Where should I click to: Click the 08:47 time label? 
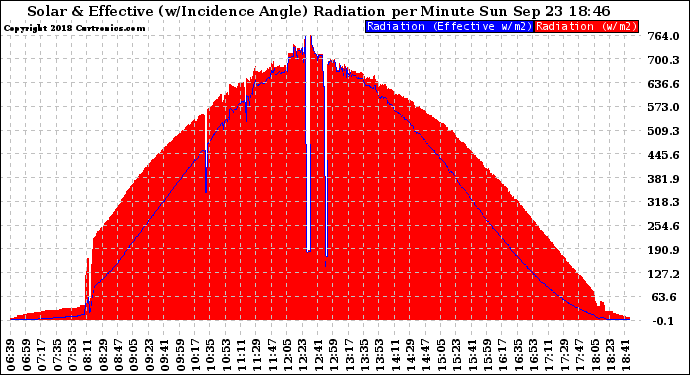click(118, 355)
